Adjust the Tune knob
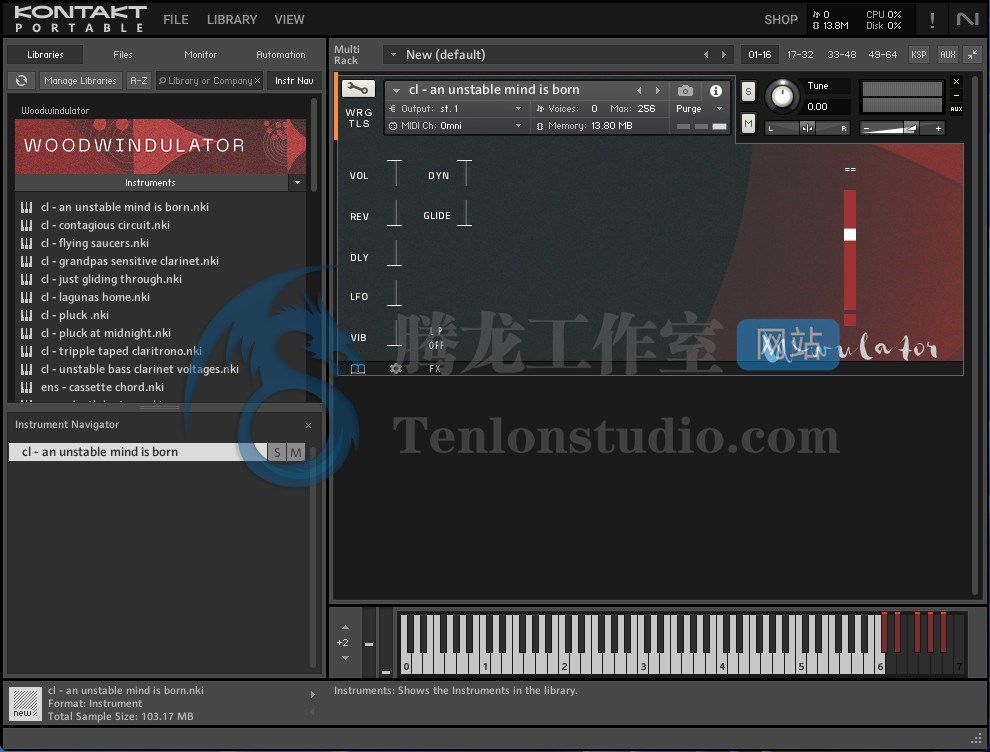Viewport: 990px width, 752px height. click(x=782, y=97)
